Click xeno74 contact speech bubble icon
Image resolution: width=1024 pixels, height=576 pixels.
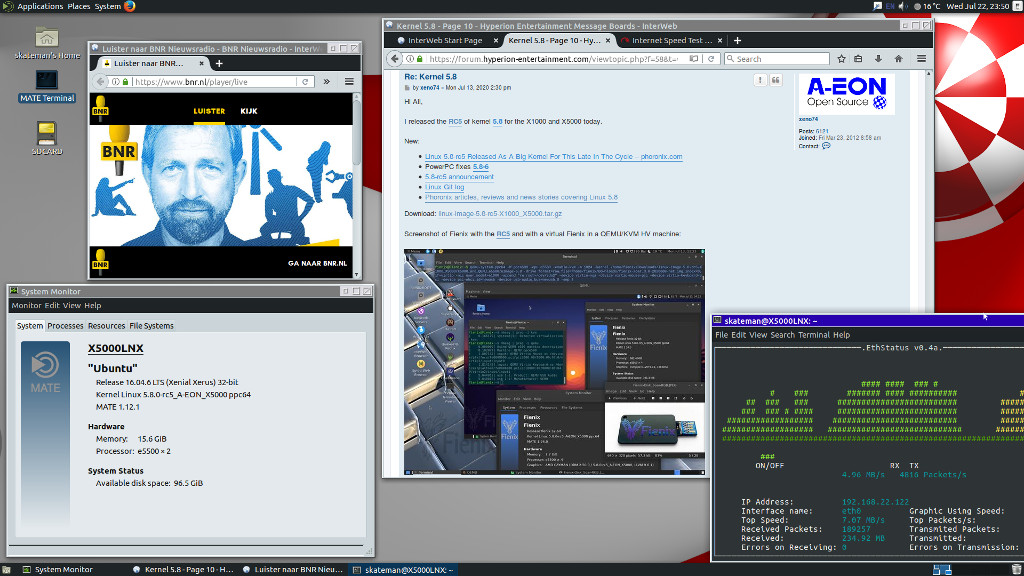(x=826, y=146)
